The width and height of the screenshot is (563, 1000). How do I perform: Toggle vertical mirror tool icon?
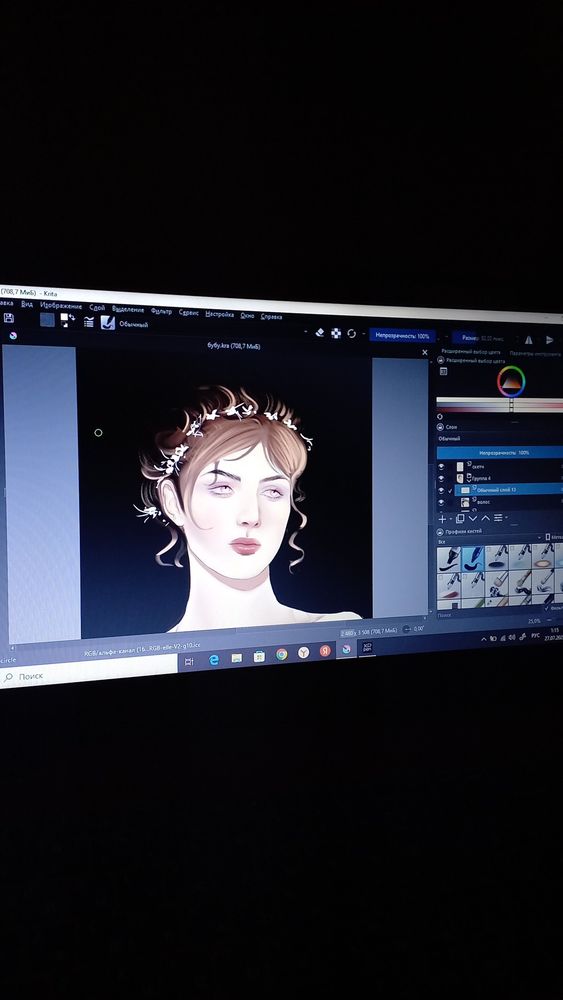[549, 341]
